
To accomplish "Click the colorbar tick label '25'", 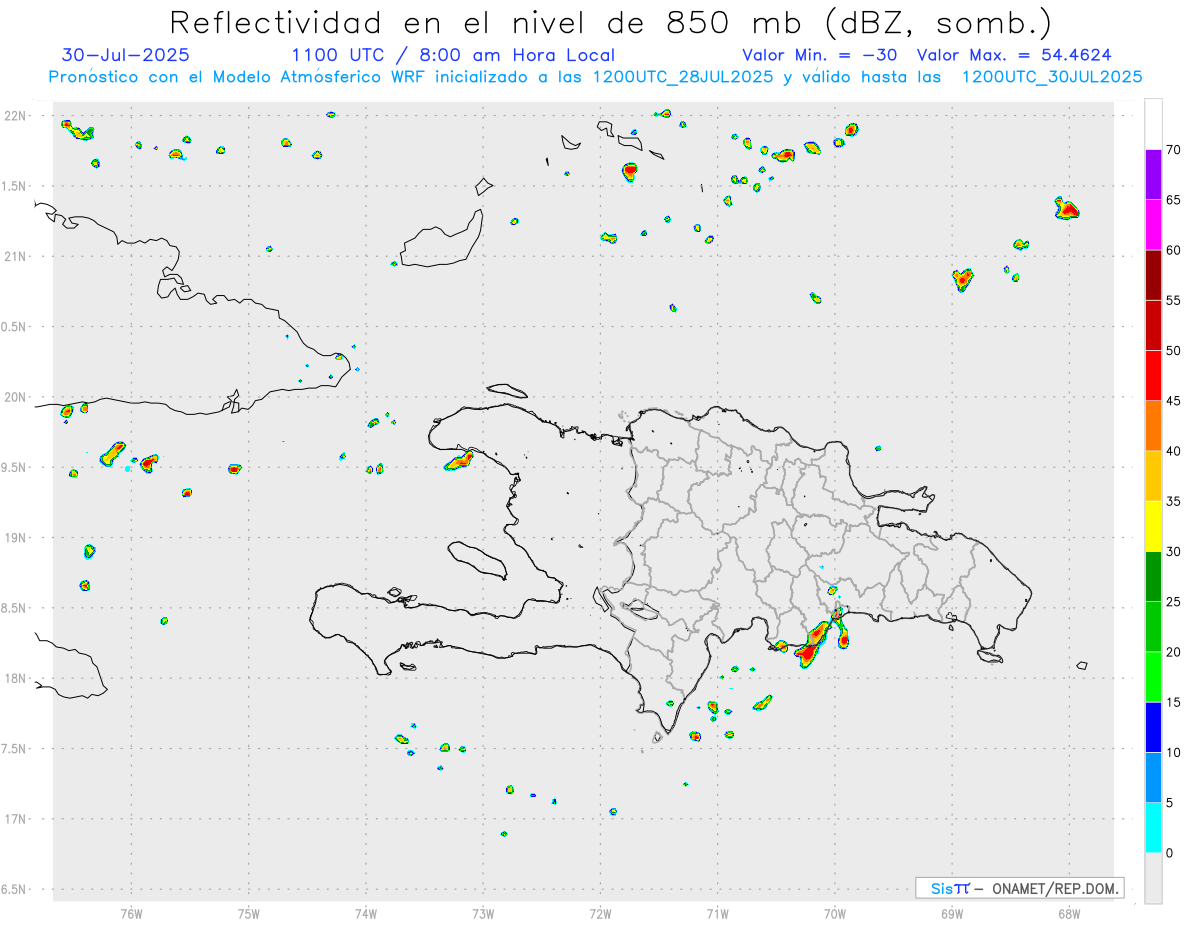I will [x=1174, y=602].
